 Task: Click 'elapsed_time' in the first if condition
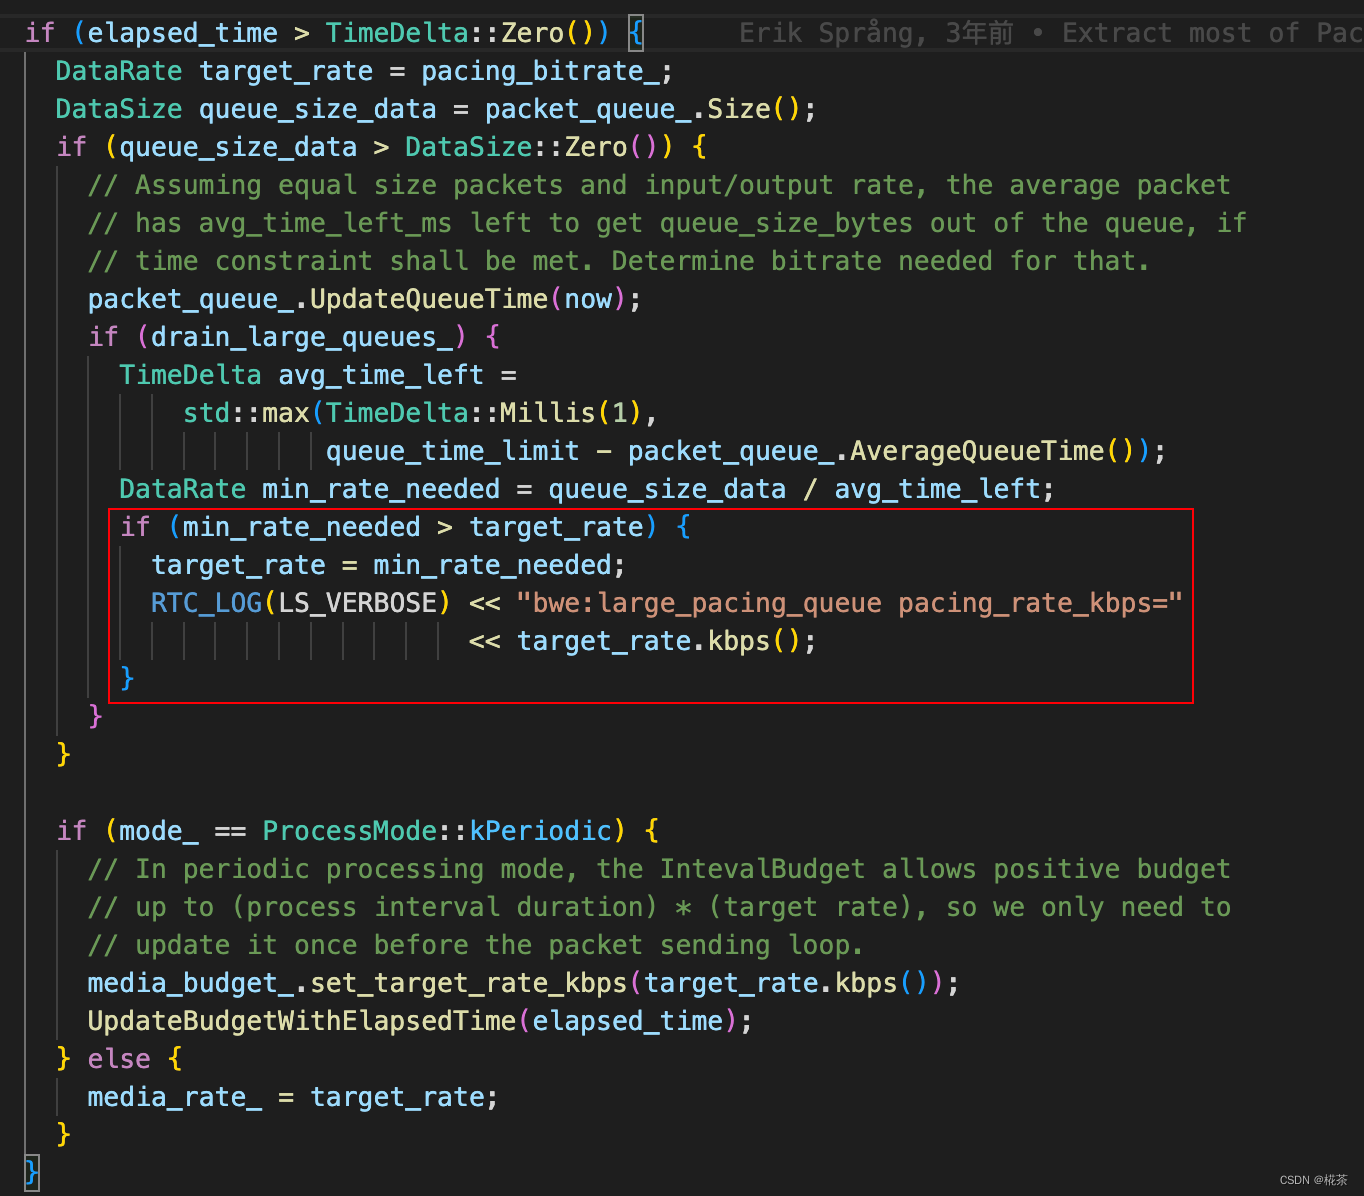(x=182, y=33)
